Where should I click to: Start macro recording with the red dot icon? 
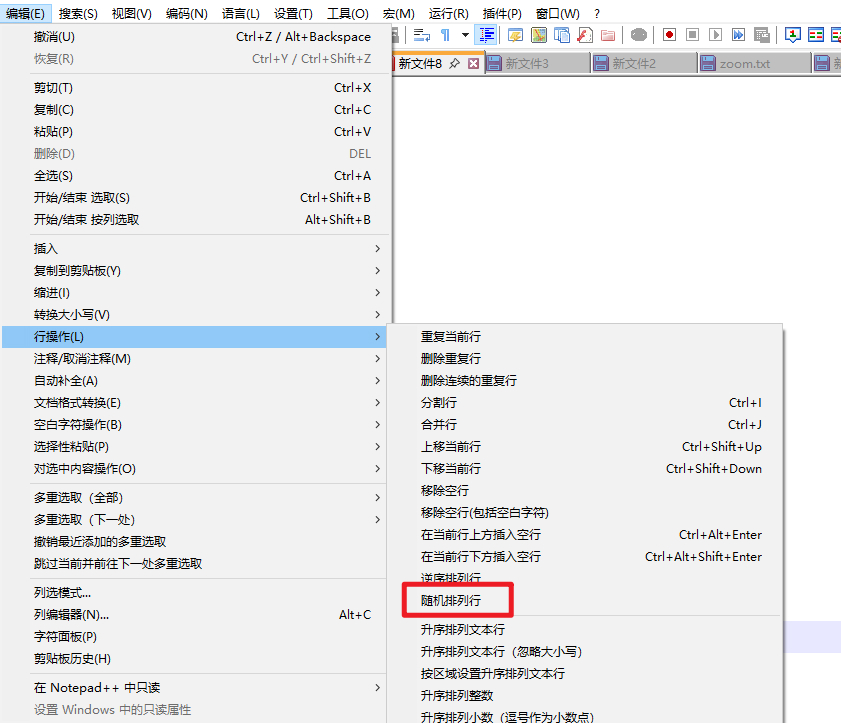pos(669,35)
